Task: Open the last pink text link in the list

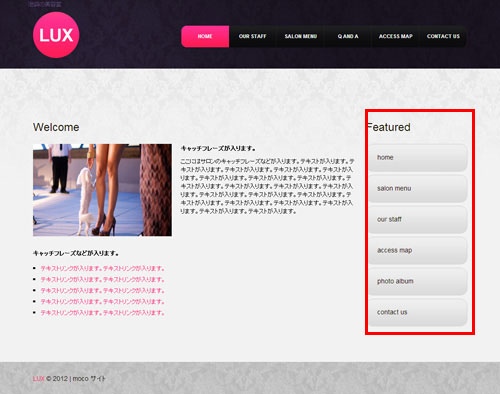Action: (x=102, y=313)
